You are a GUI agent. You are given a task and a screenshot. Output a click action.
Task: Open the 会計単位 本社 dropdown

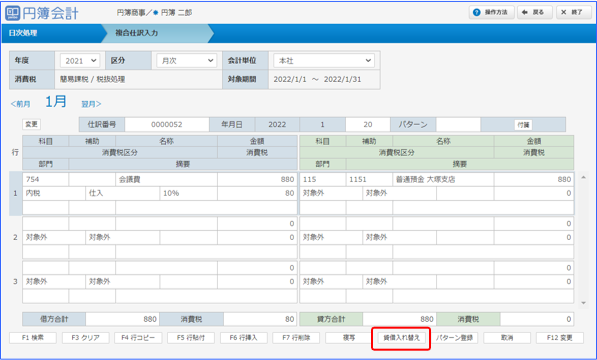324,61
